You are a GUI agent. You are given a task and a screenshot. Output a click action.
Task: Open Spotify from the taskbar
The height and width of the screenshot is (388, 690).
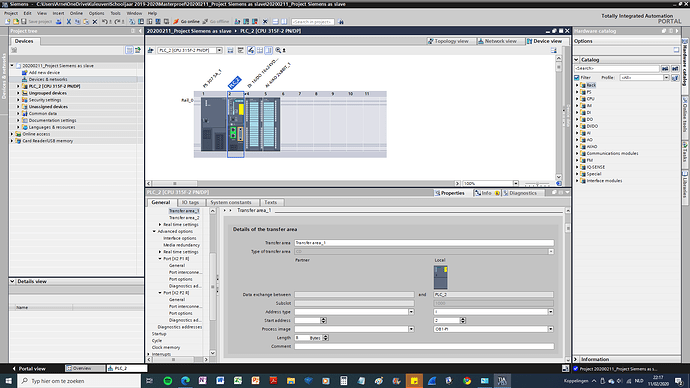click(168, 381)
